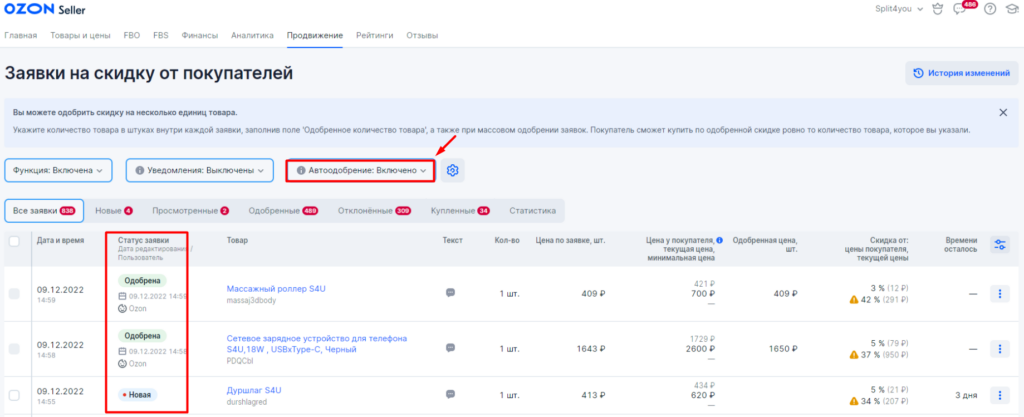Open the Главная menu item

click(21, 35)
